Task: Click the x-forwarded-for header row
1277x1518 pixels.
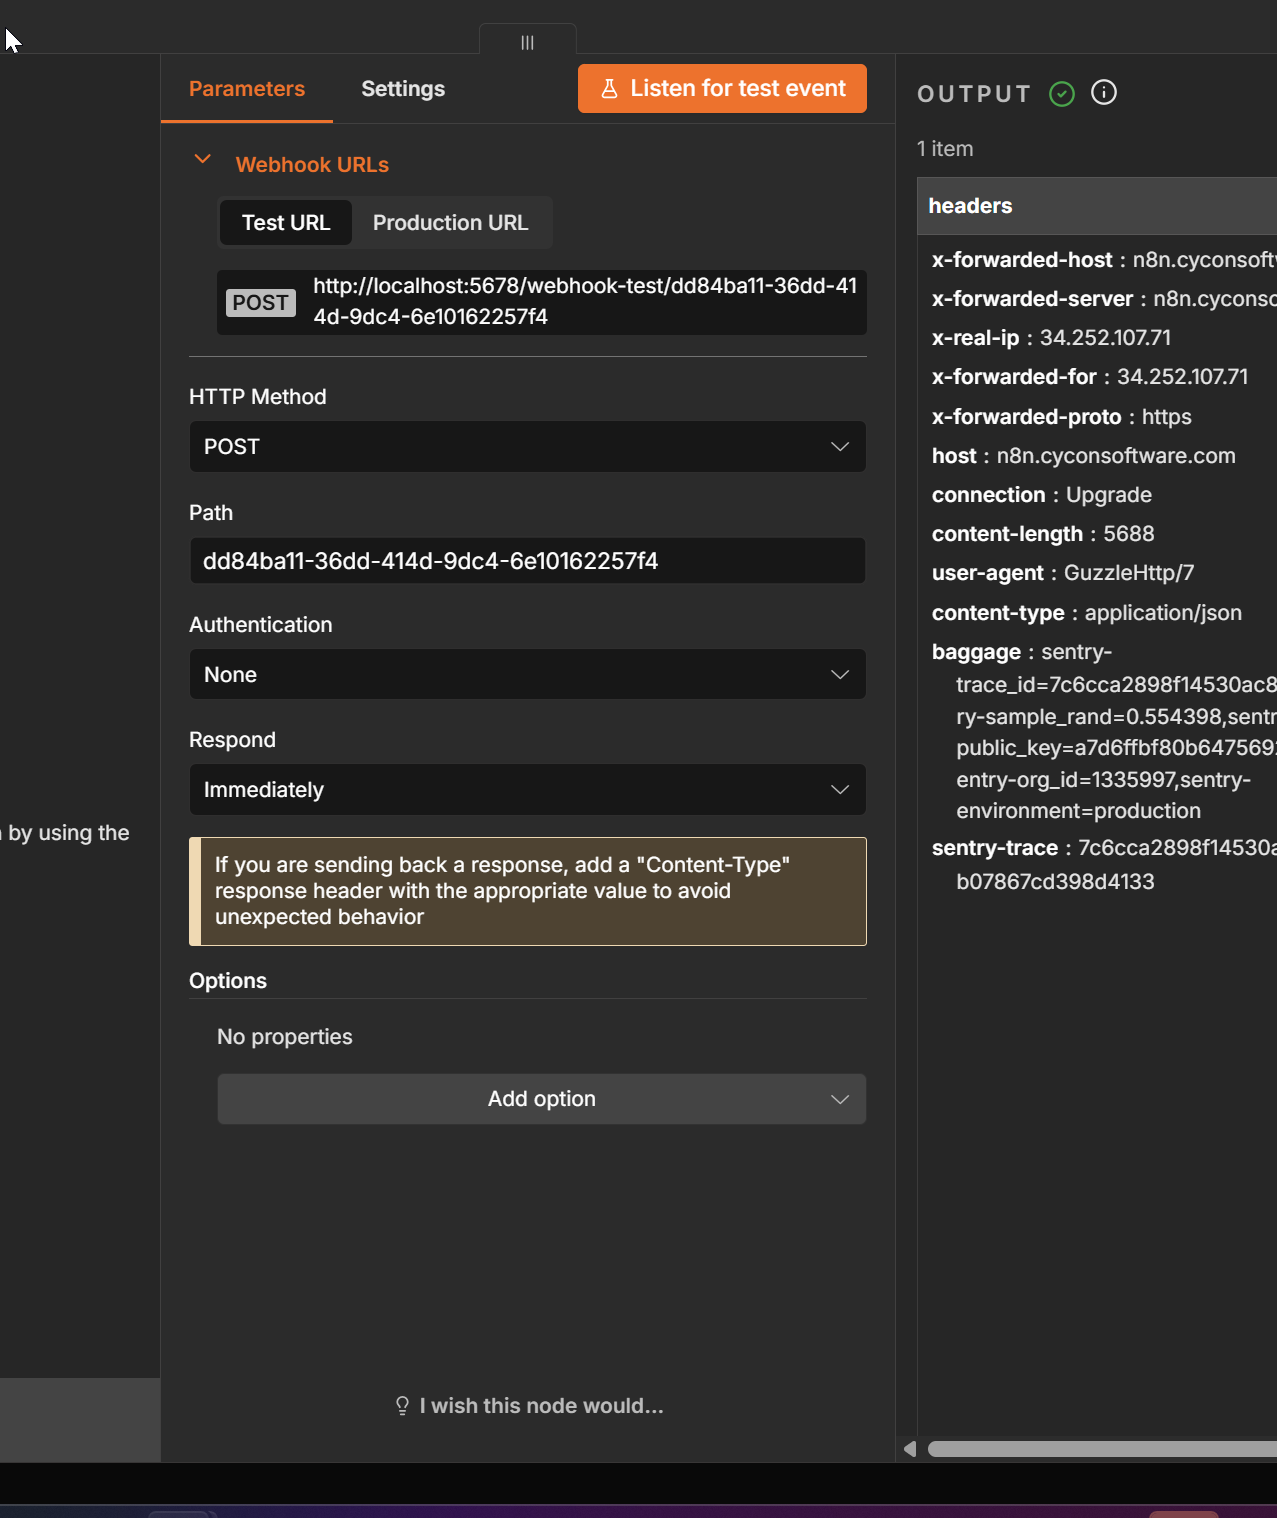Action: coord(1090,377)
